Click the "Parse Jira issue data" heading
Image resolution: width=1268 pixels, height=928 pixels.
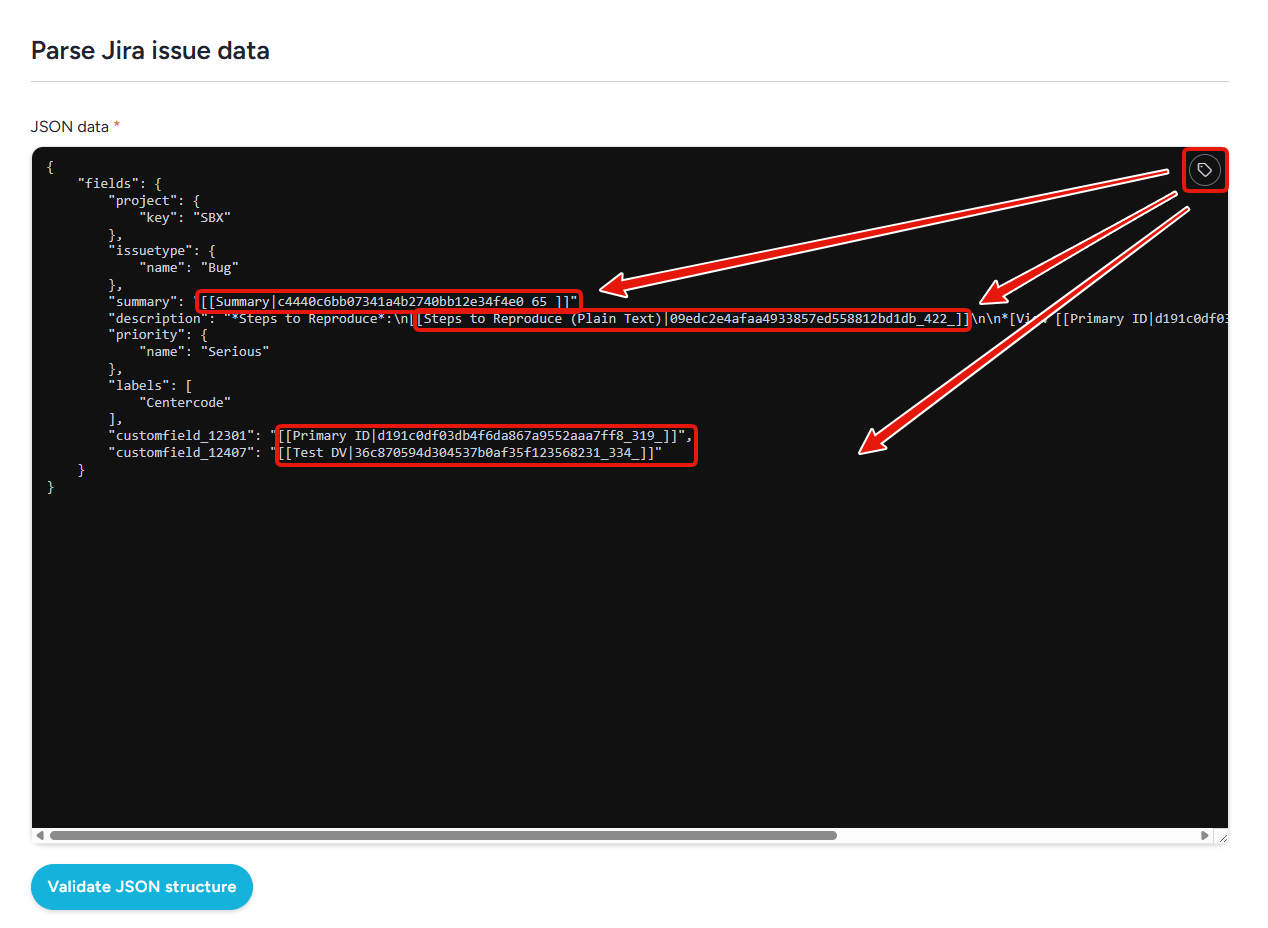(x=150, y=50)
